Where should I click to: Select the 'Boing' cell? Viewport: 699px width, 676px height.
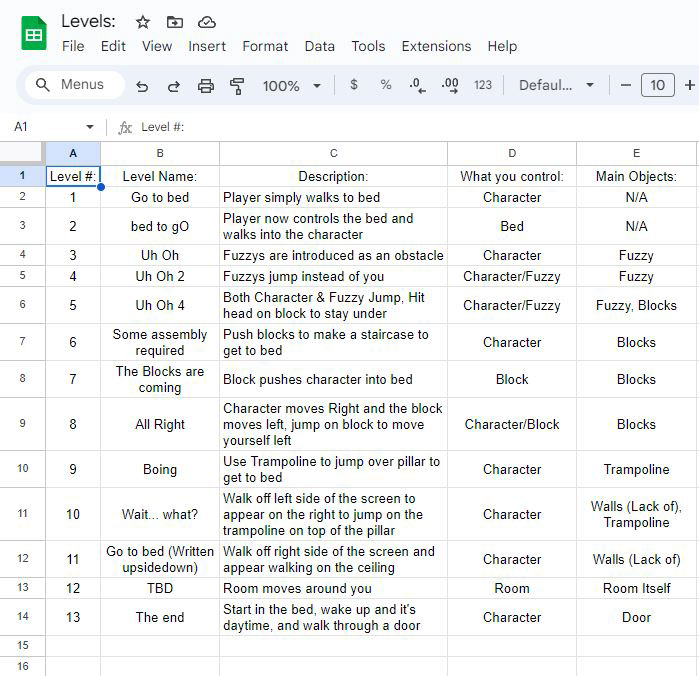[160, 469]
